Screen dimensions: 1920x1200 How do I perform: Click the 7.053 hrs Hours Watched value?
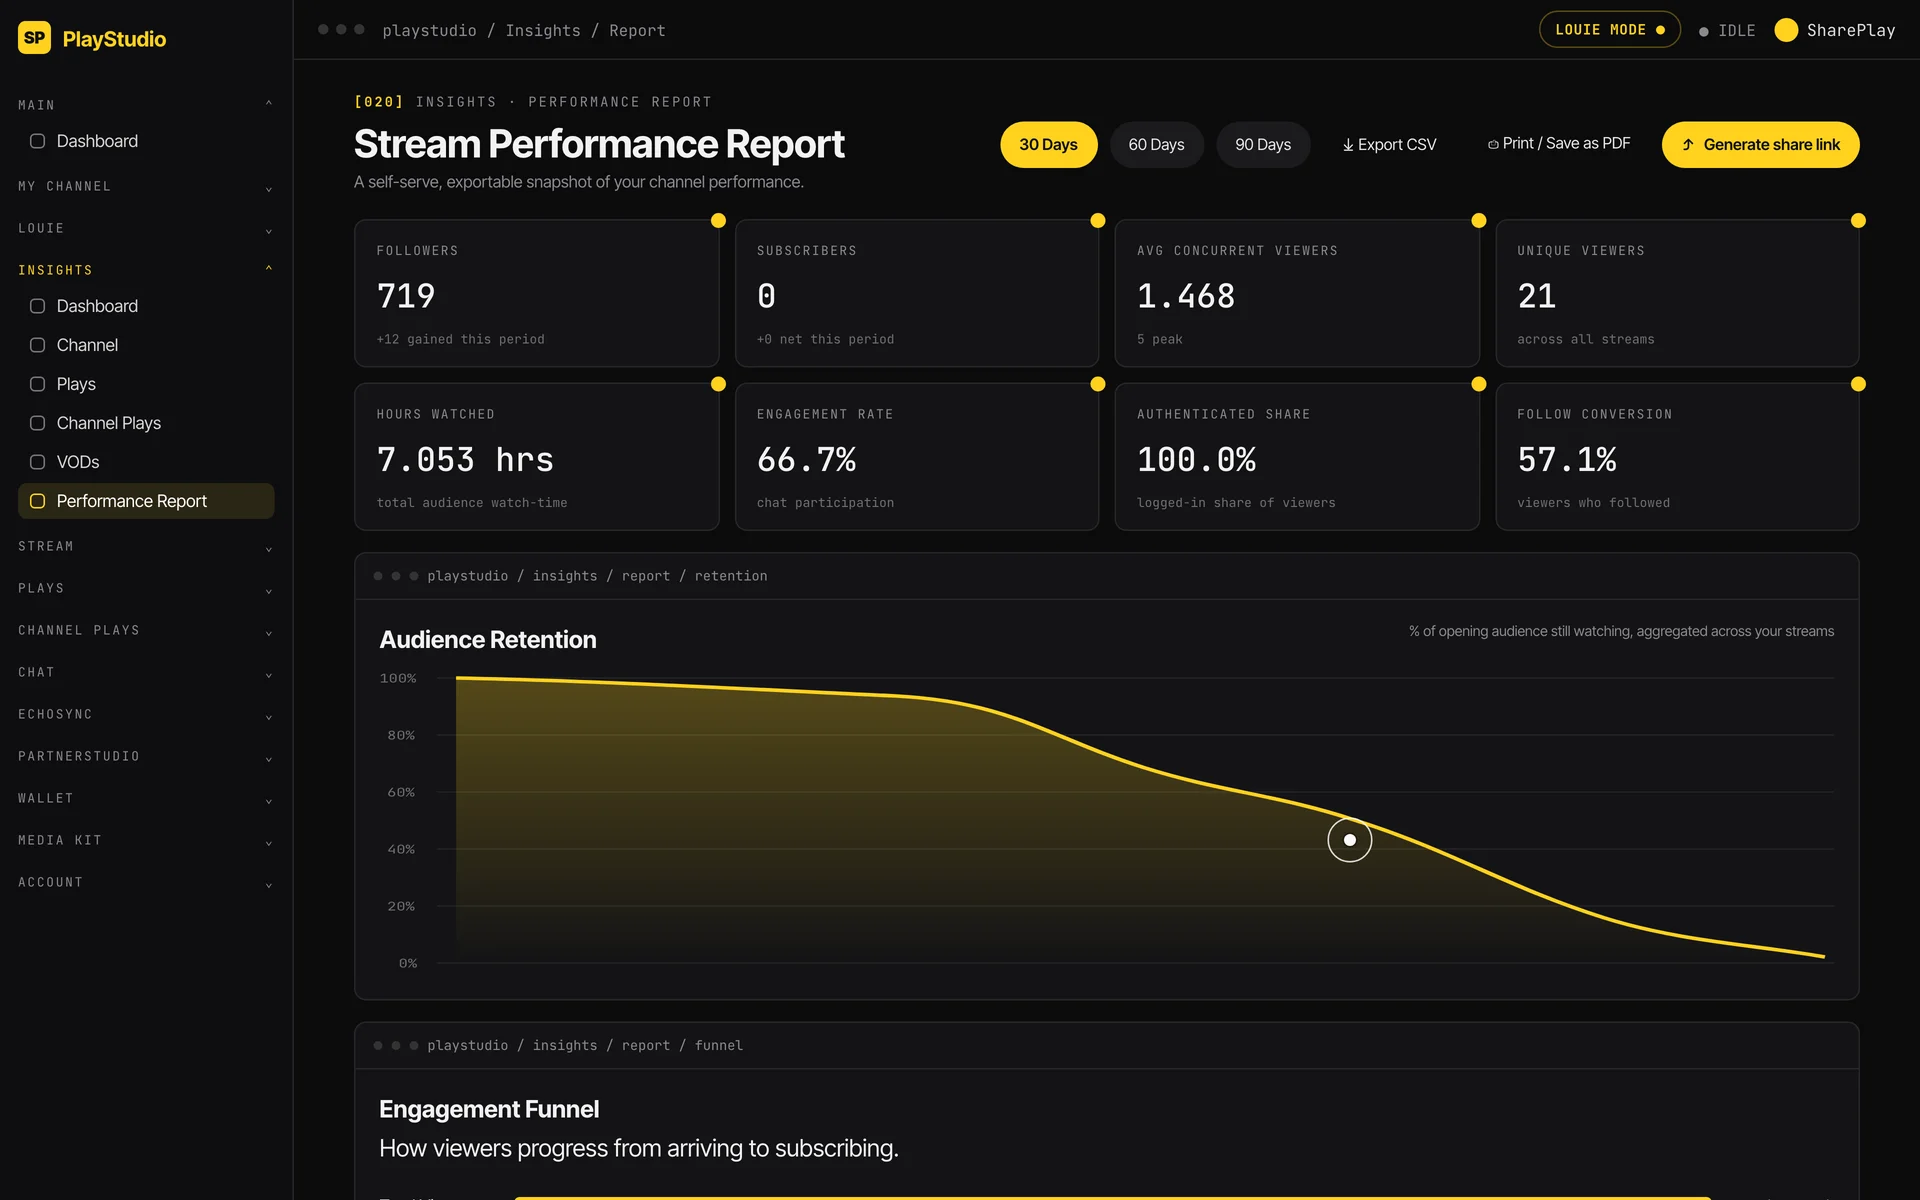(465, 460)
